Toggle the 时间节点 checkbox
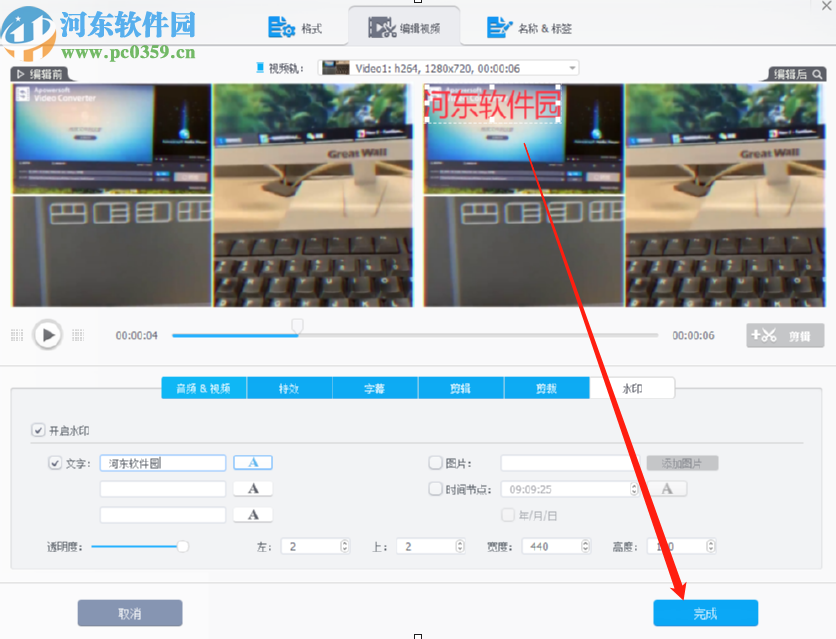The height and width of the screenshot is (639, 836). point(436,489)
